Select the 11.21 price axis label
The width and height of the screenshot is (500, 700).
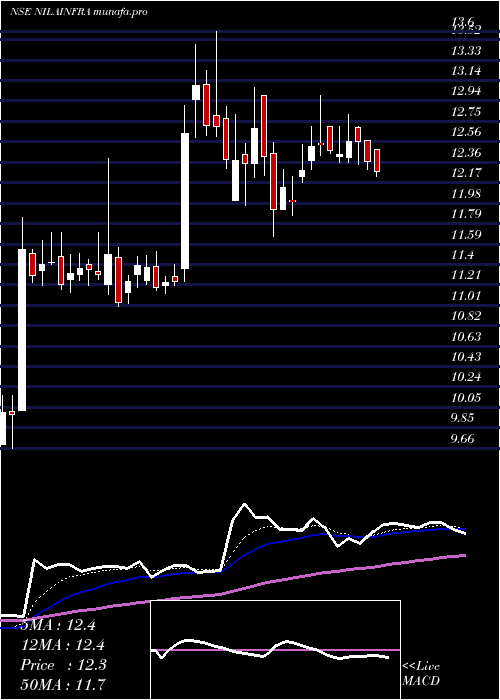pyautogui.click(x=466, y=275)
